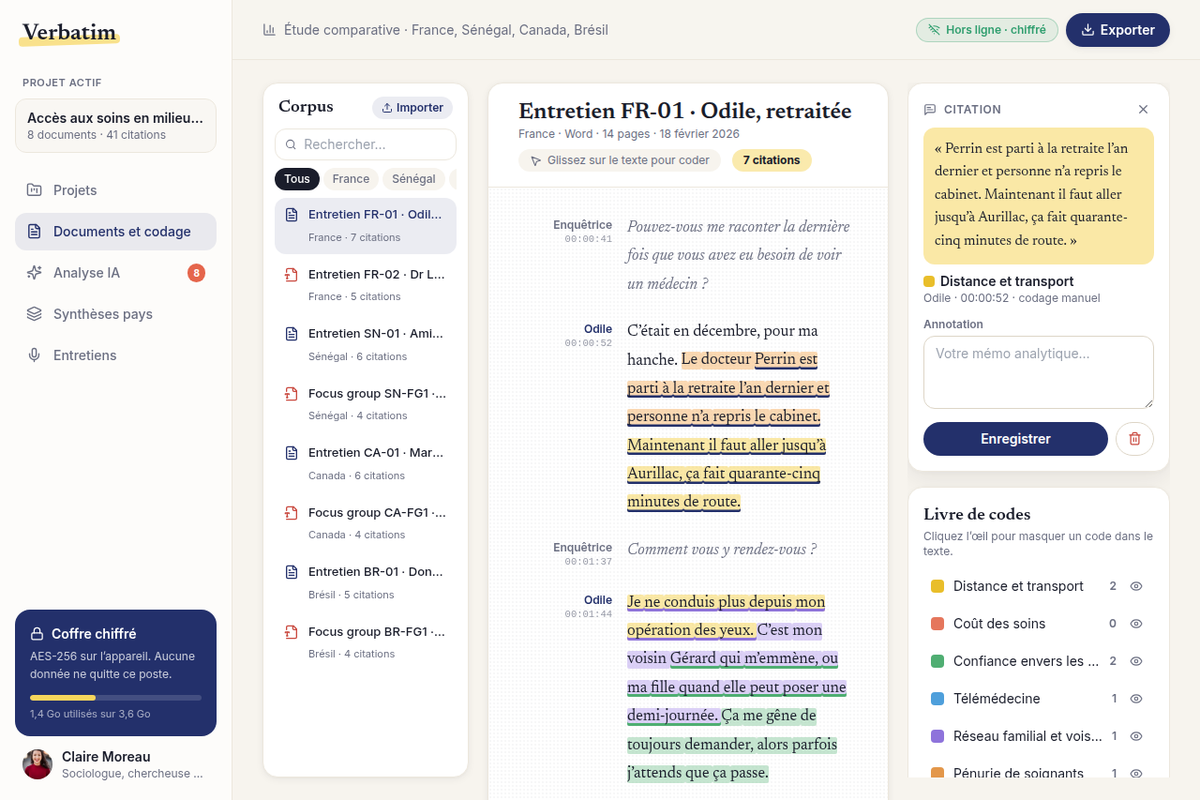Focus the Rechercher search field
This screenshot has height=800, width=1200.
pos(365,144)
